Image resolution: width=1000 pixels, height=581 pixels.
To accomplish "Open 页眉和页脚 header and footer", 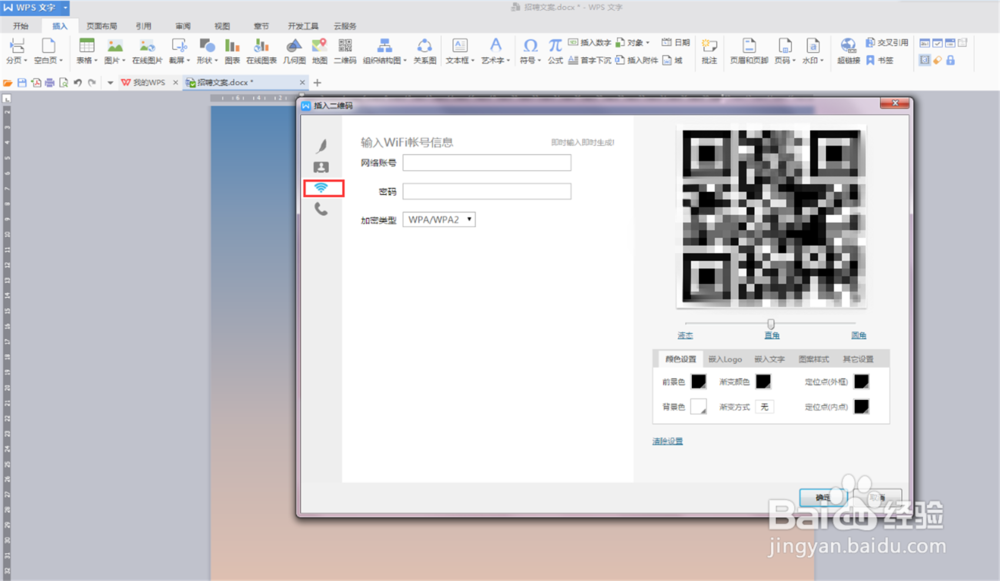I will click(749, 51).
